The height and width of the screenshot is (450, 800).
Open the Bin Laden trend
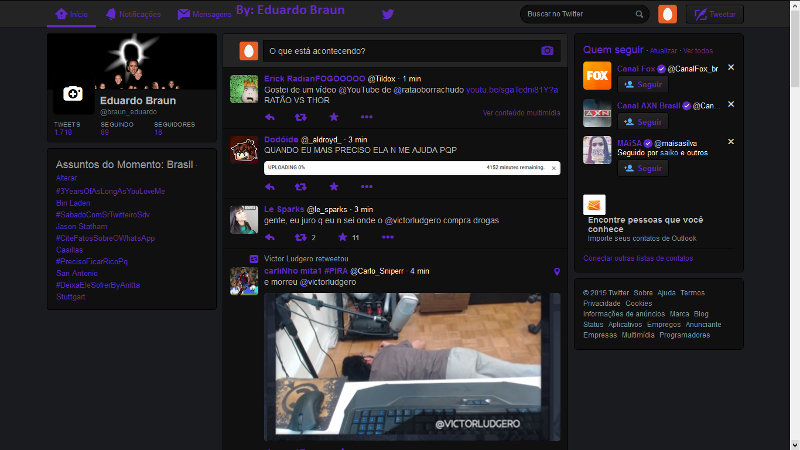(x=73, y=203)
